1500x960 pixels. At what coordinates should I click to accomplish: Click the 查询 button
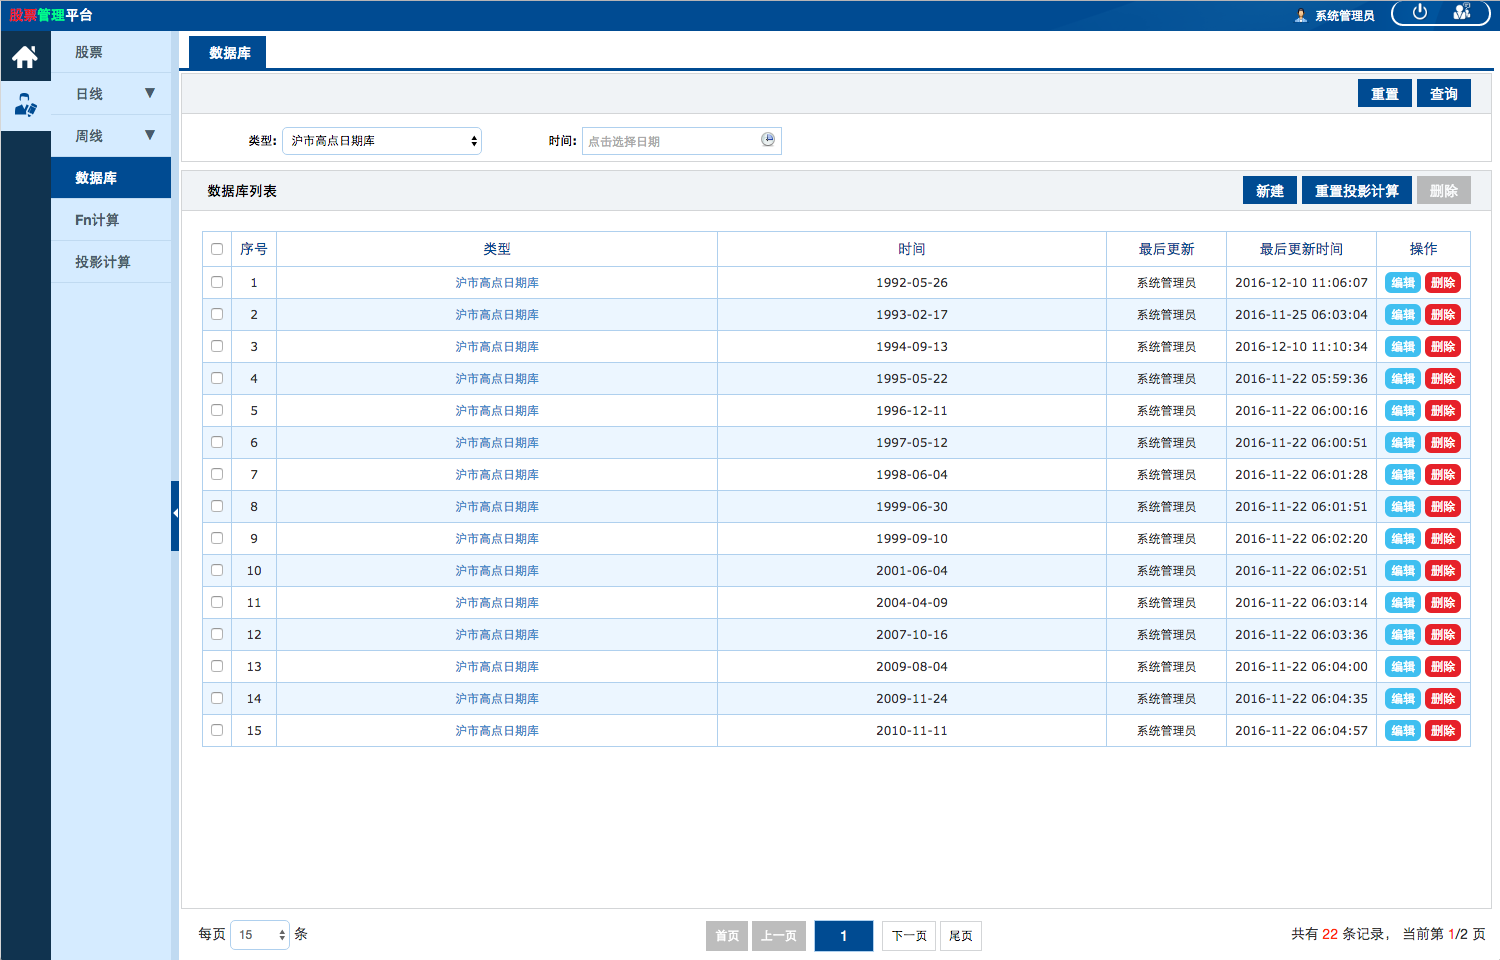pyautogui.click(x=1443, y=94)
